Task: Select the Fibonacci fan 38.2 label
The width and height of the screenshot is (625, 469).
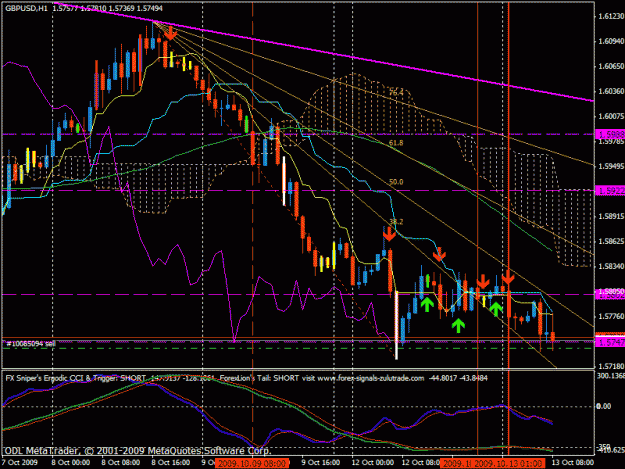Action: [x=396, y=222]
